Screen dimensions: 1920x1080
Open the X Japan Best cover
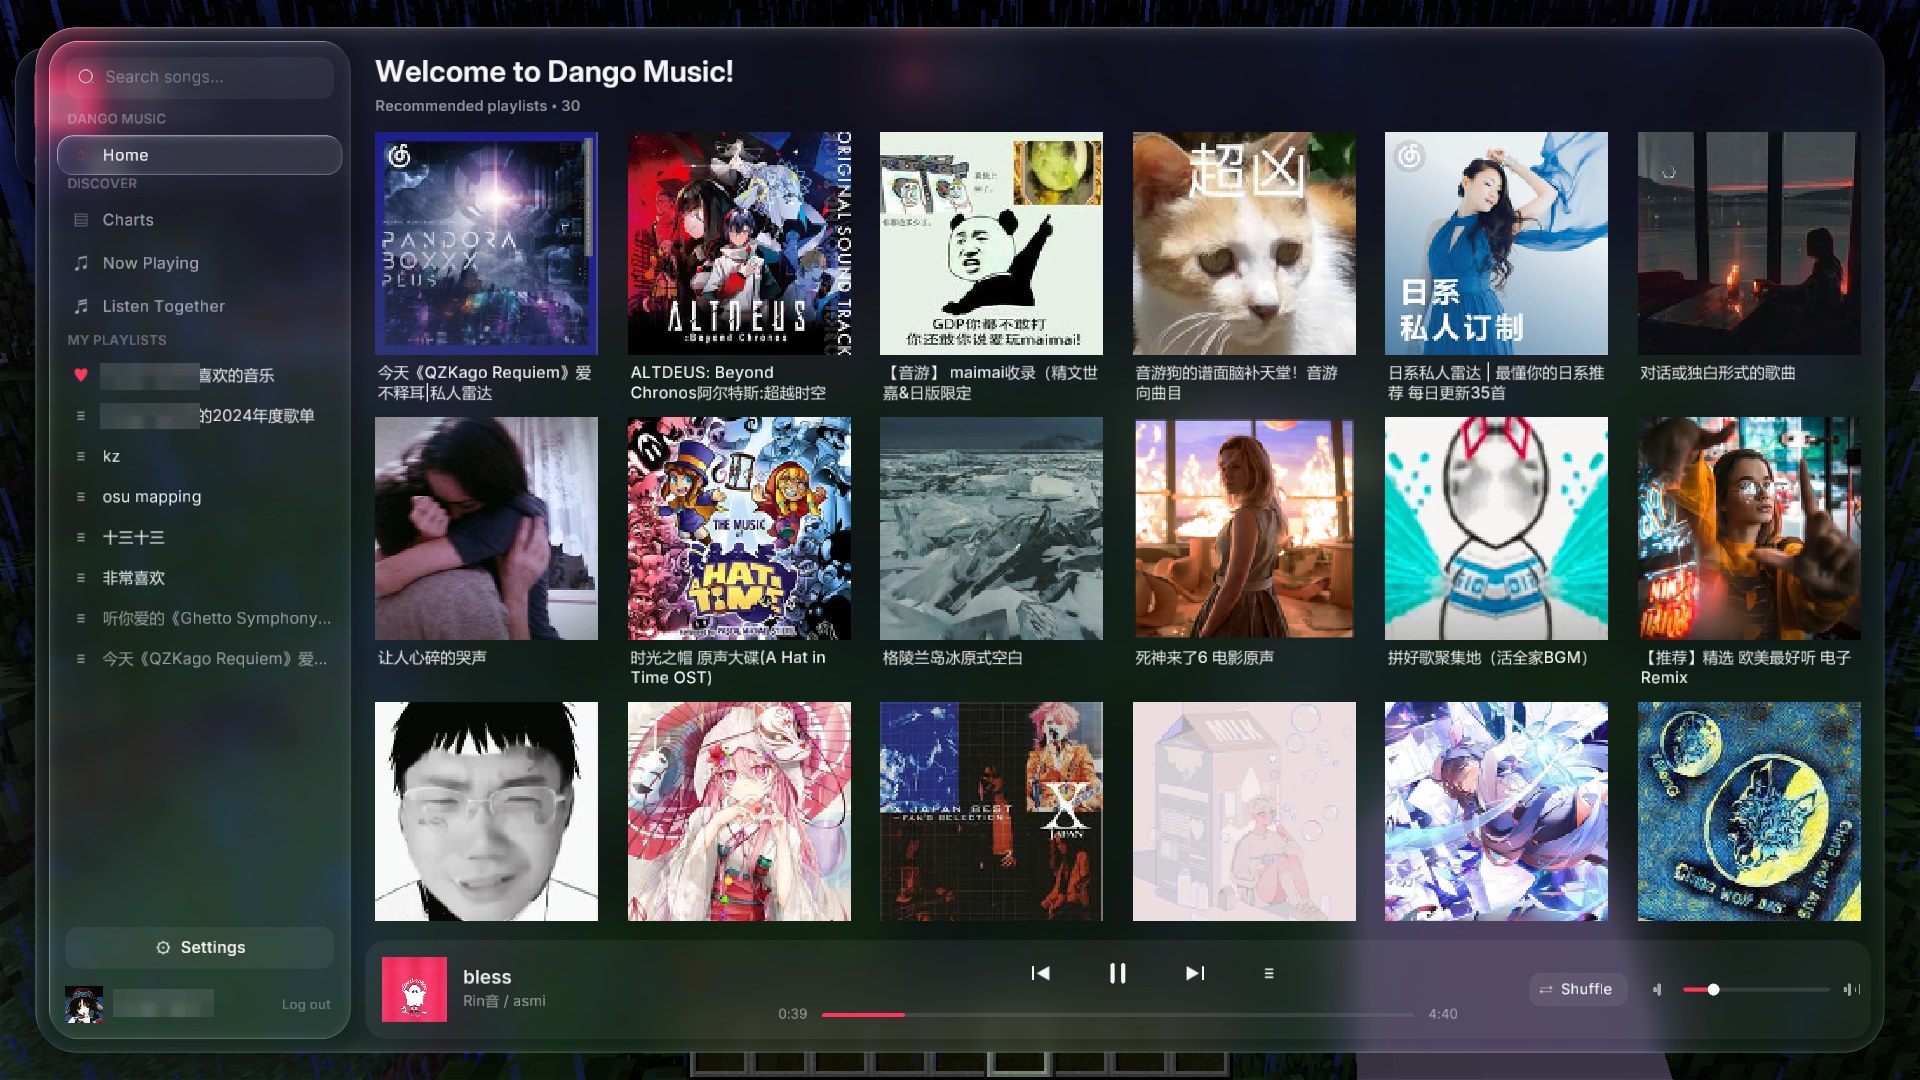pos(991,811)
